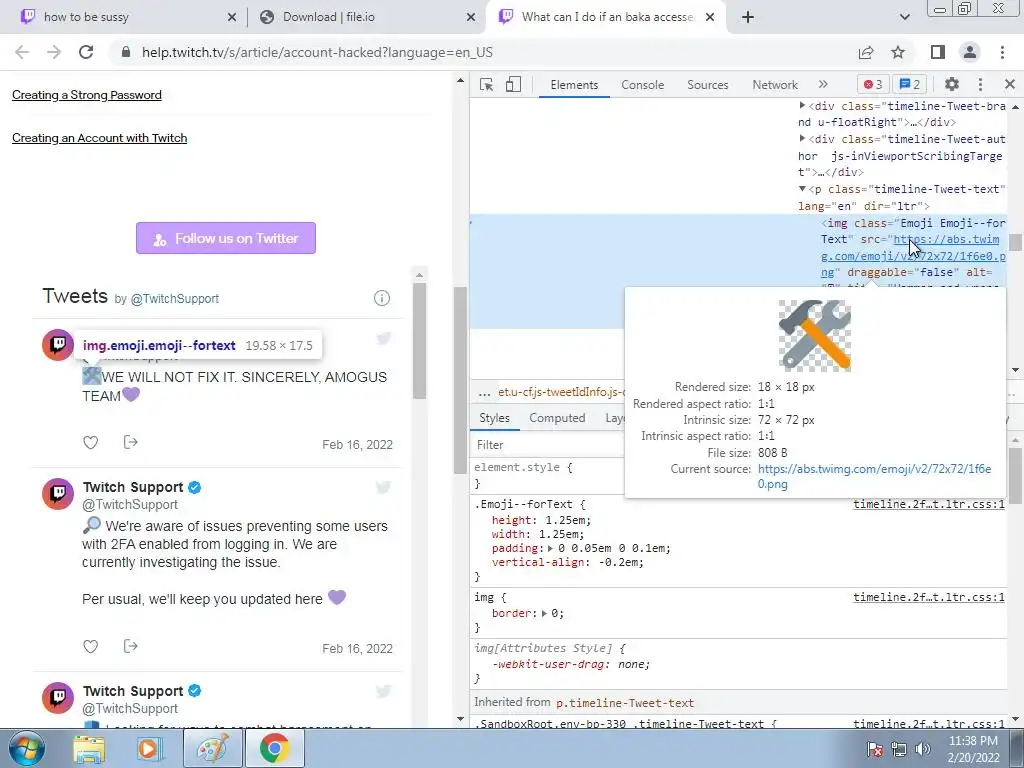
Task: Switch to the Console tab
Action: 643,85
